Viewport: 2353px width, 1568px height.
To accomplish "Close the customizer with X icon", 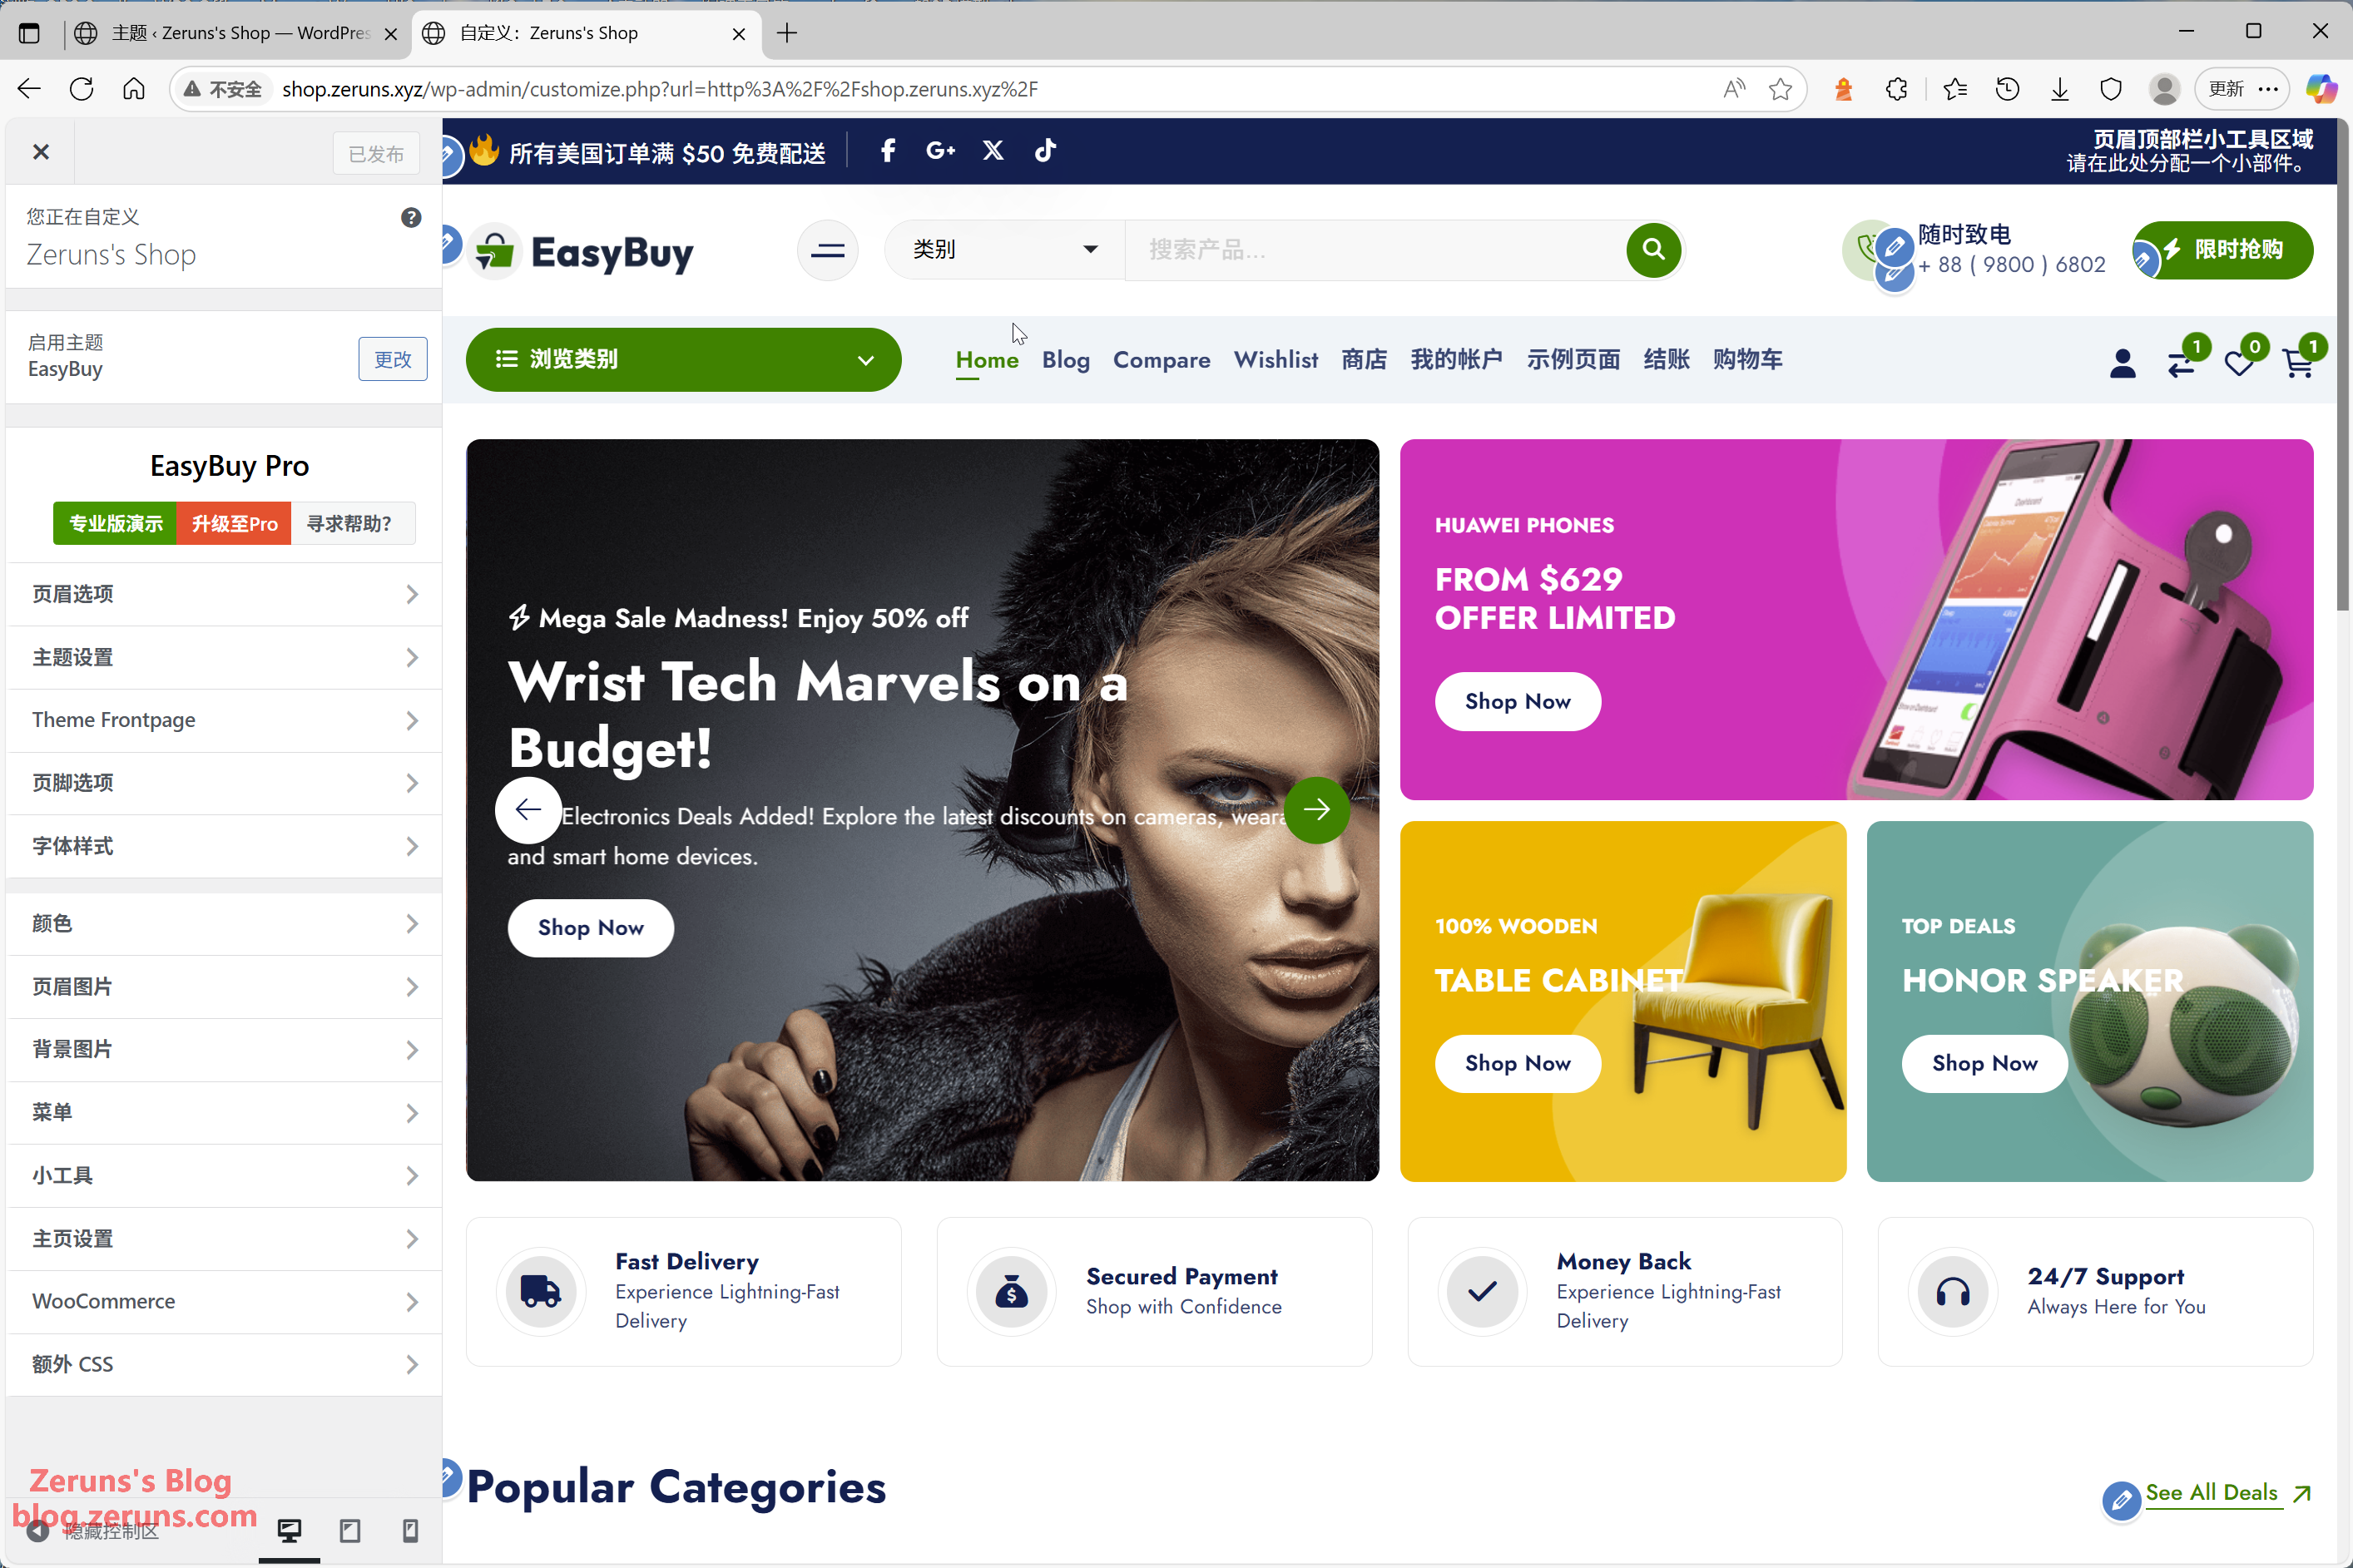I will click(x=41, y=152).
